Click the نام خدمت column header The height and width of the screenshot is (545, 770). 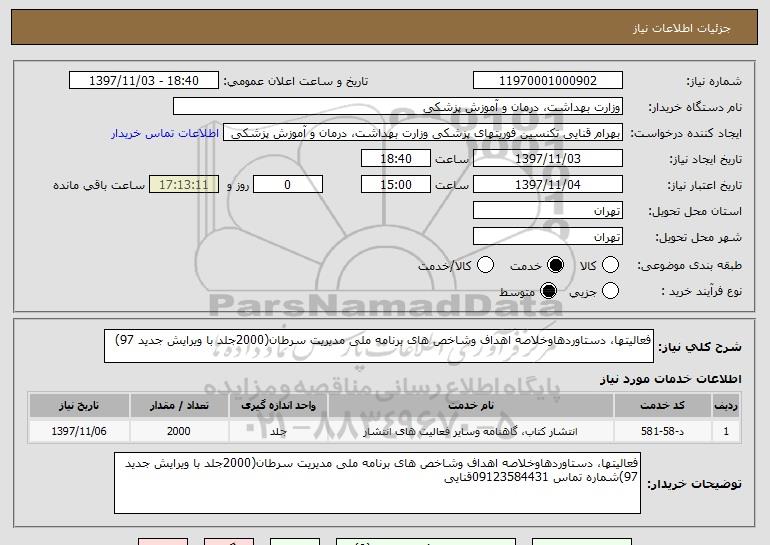coord(470,406)
